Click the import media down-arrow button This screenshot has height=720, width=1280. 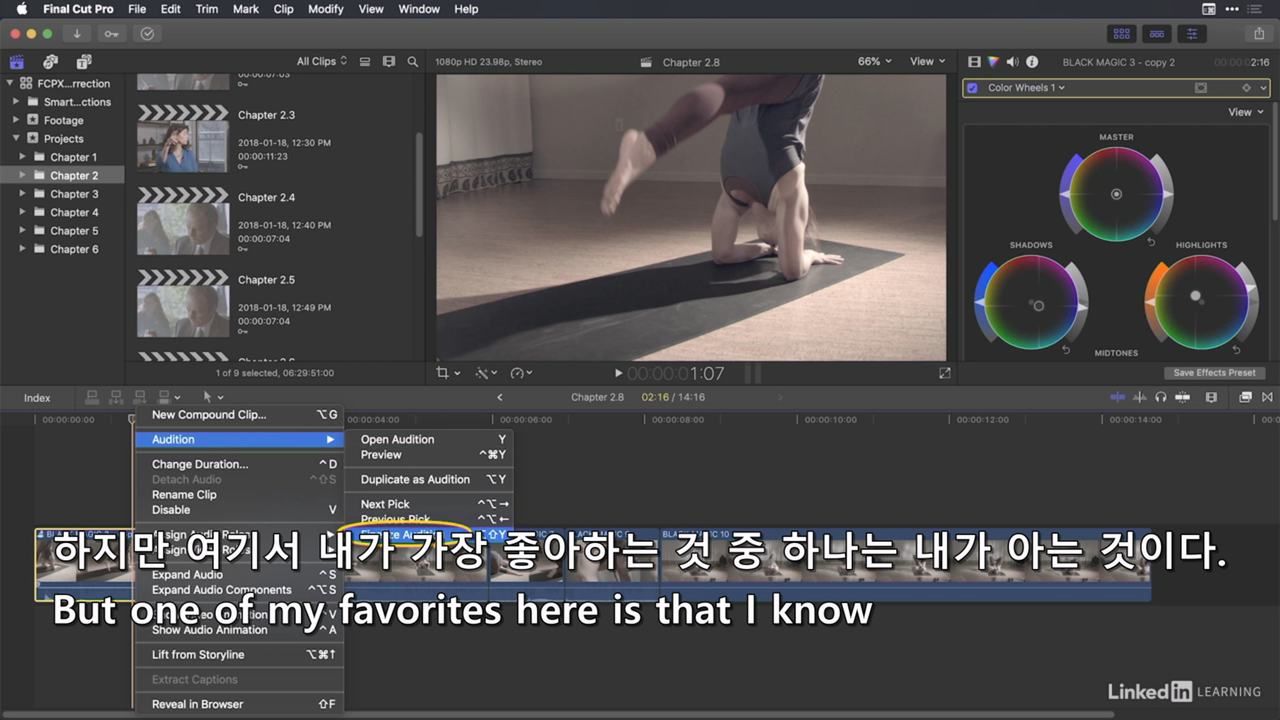tap(77, 34)
